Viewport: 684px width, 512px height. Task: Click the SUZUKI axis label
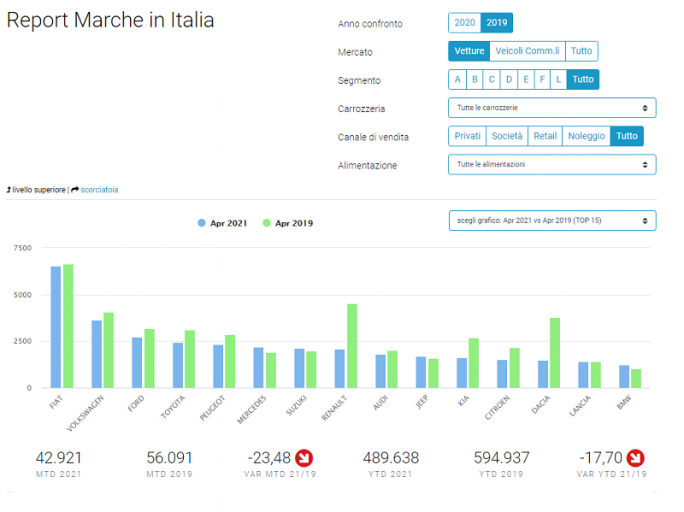297,405
